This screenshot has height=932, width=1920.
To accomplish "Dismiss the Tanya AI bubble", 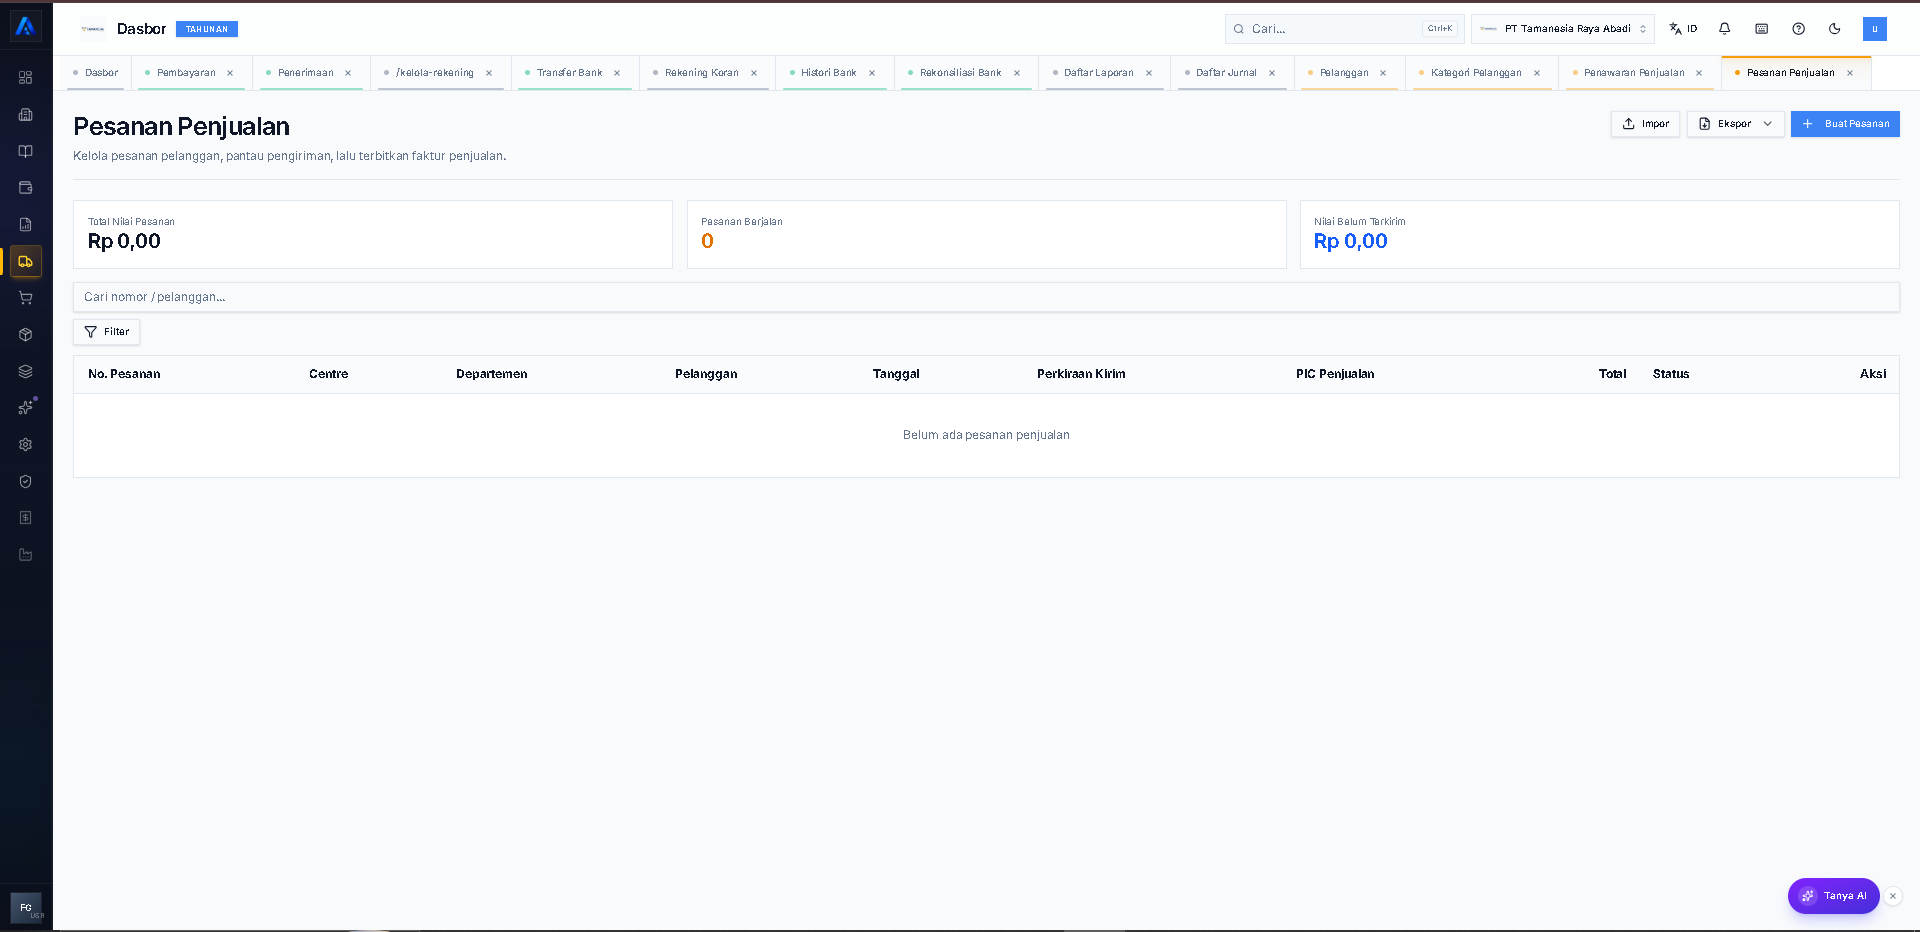I will tap(1893, 896).
